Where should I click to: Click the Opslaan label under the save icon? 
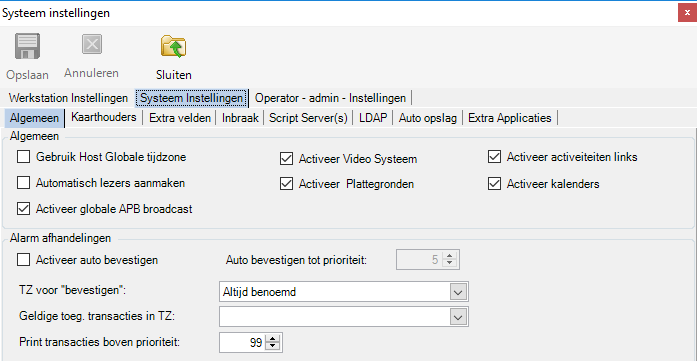(28, 75)
